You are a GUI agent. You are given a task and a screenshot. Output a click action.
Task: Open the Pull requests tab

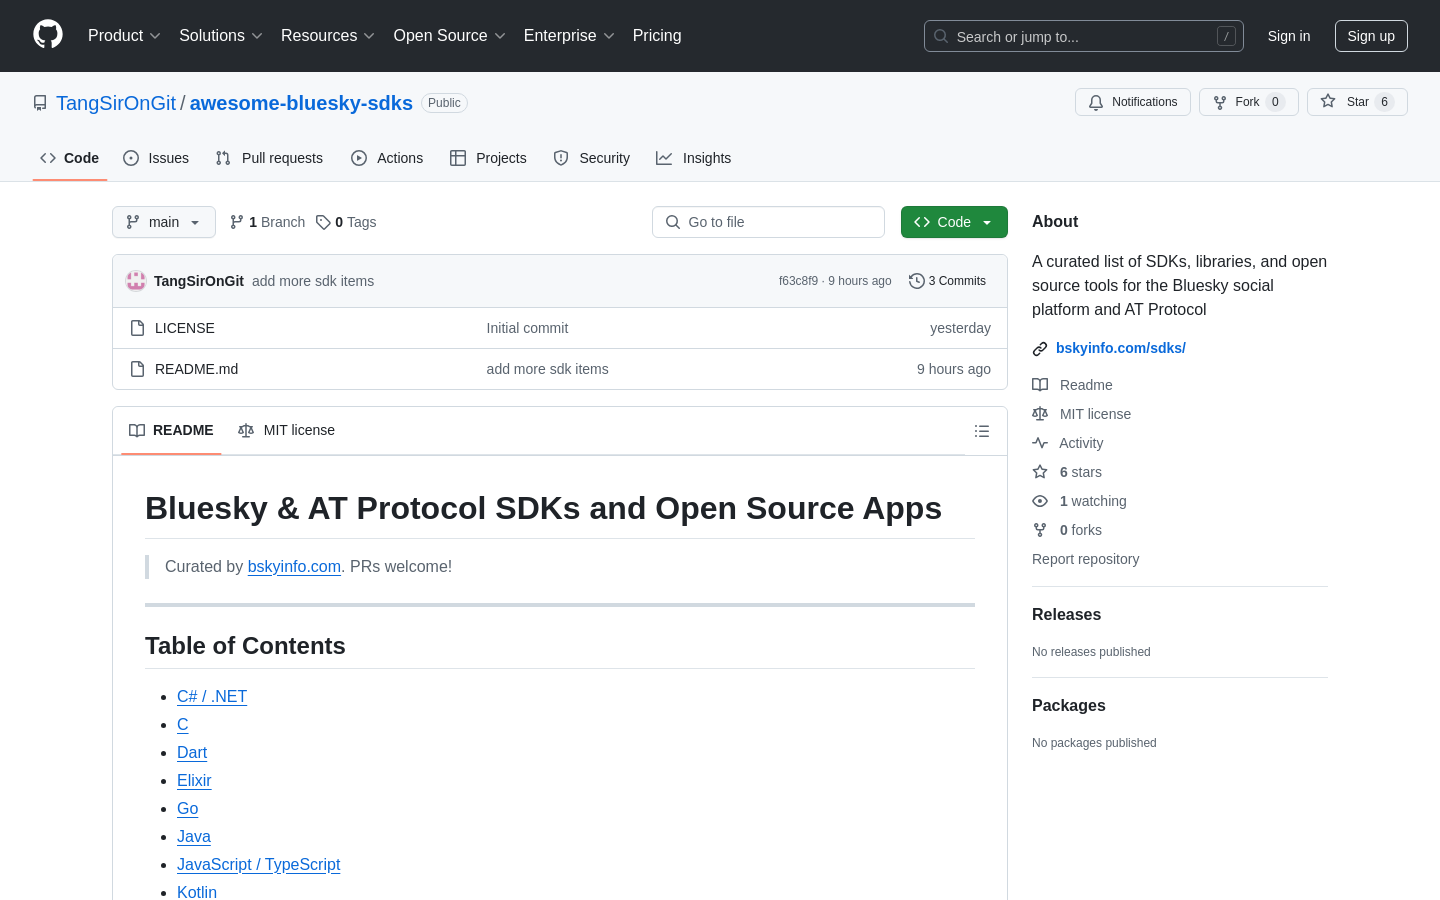pos(269,158)
